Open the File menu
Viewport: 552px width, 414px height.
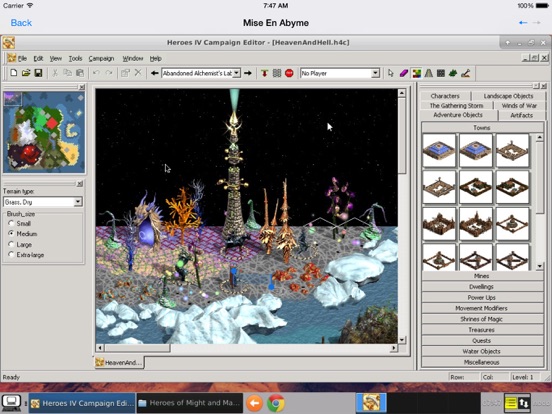[x=22, y=58]
